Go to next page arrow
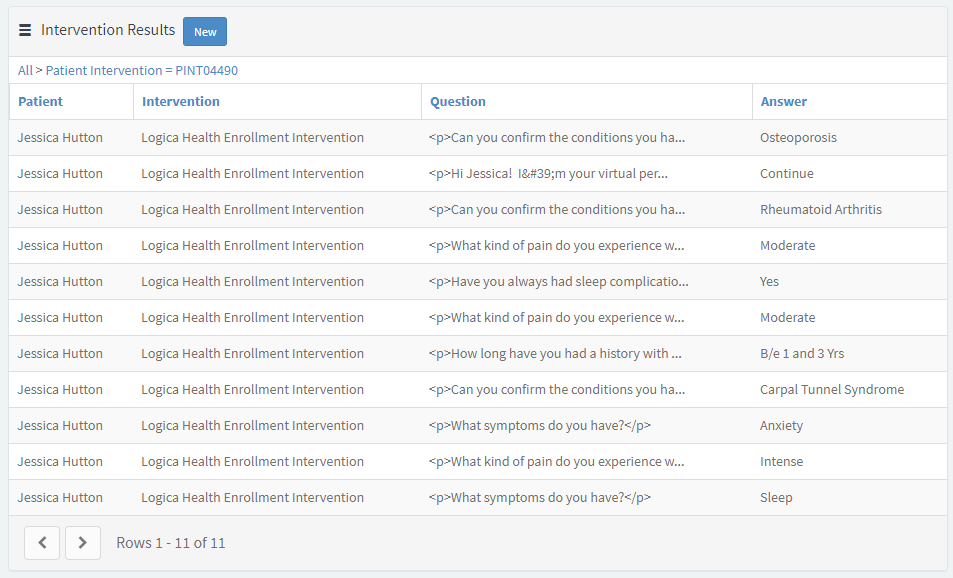953x578 pixels. pos(83,543)
